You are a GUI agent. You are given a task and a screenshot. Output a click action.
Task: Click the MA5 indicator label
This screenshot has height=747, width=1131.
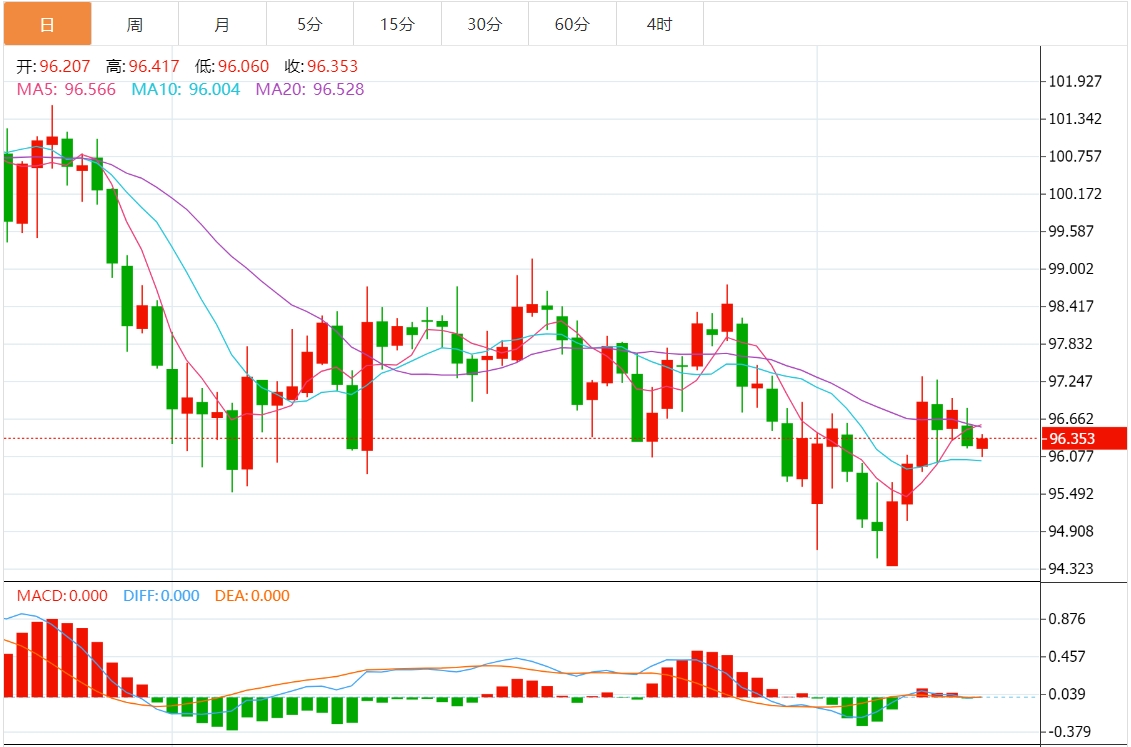(x=66, y=89)
